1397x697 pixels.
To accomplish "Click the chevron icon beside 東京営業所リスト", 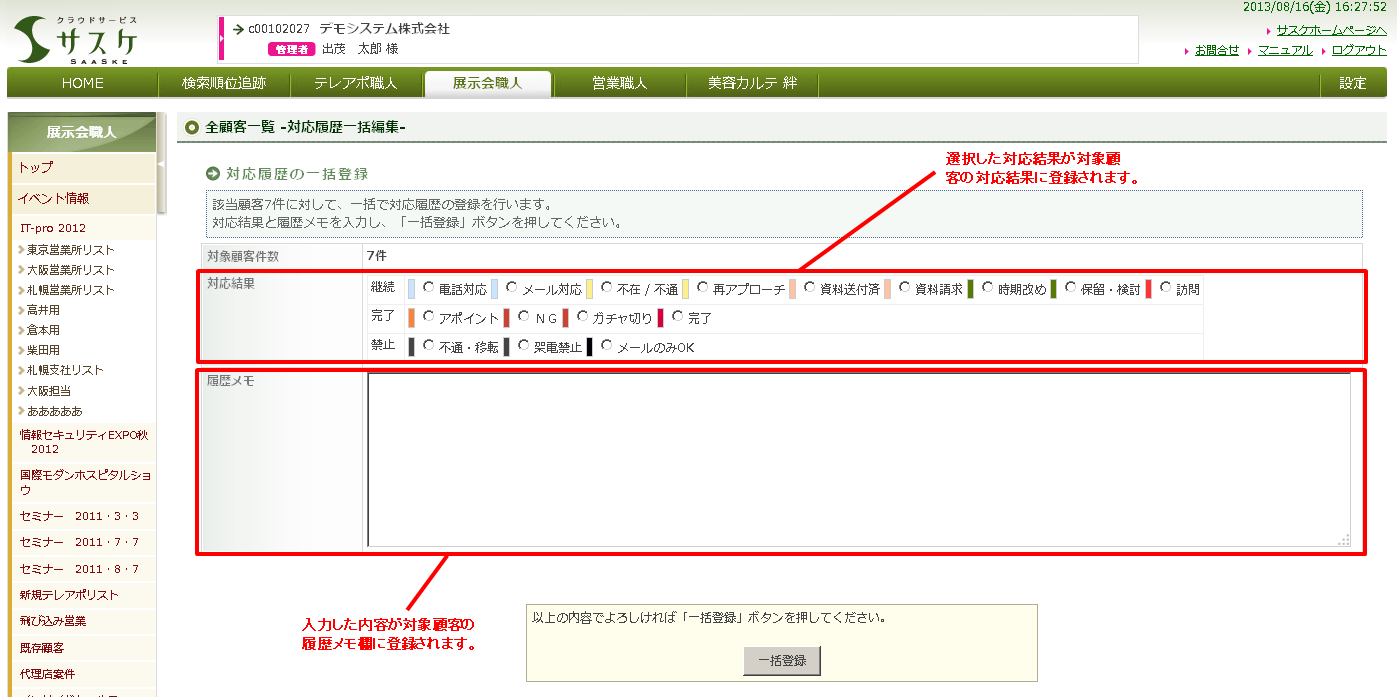I will [21, 250].
